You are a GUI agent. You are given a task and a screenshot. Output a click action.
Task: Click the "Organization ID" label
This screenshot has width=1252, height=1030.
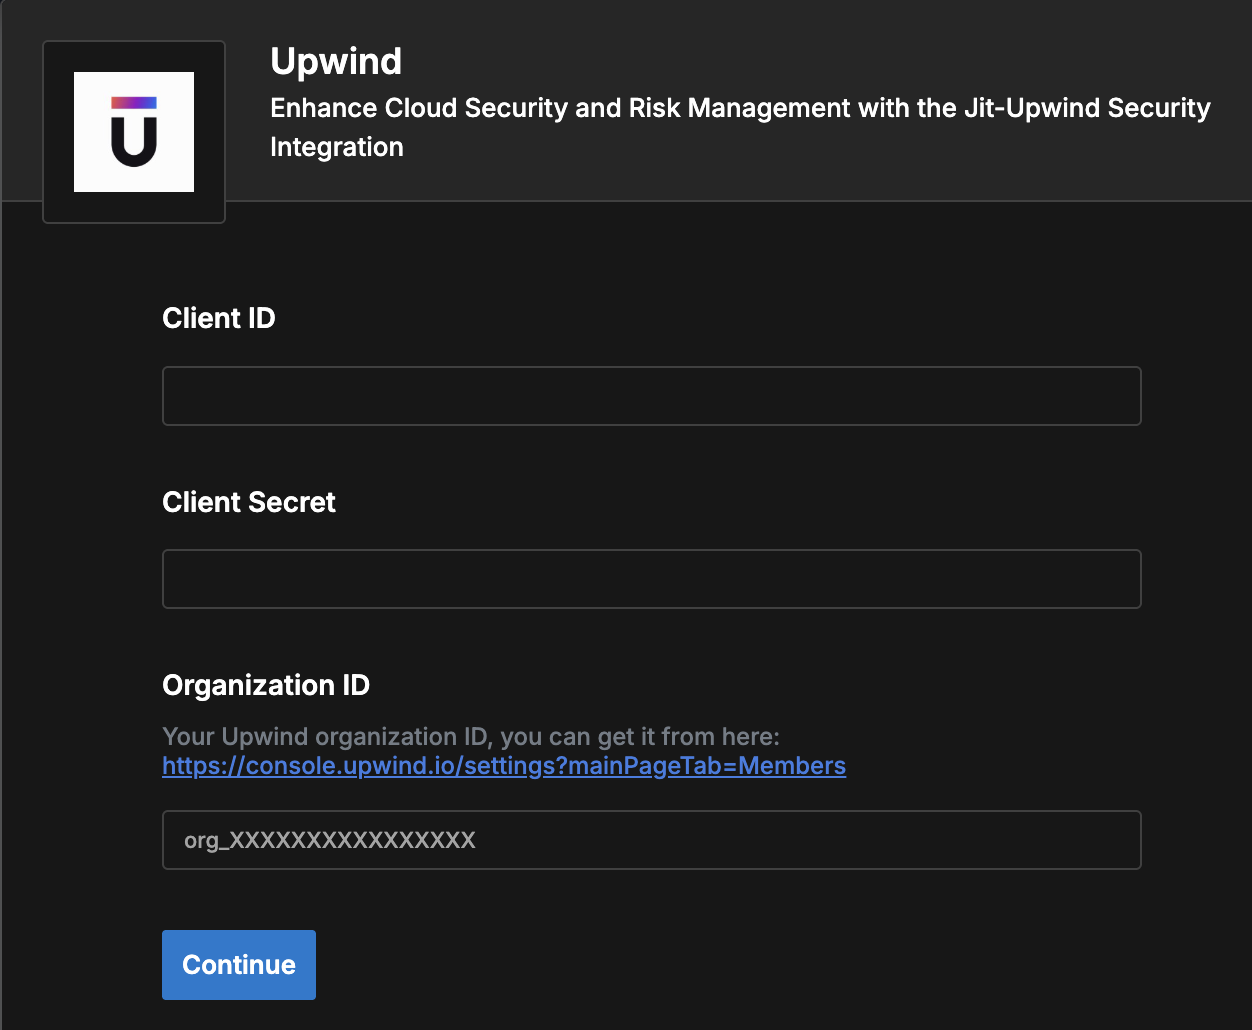(x=266, y=685)
